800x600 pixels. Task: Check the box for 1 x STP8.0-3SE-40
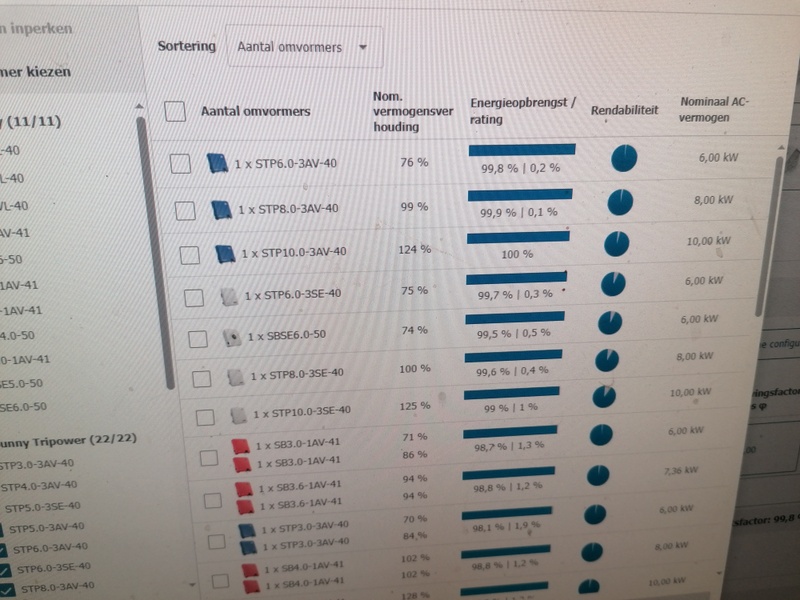coord(202,379)
